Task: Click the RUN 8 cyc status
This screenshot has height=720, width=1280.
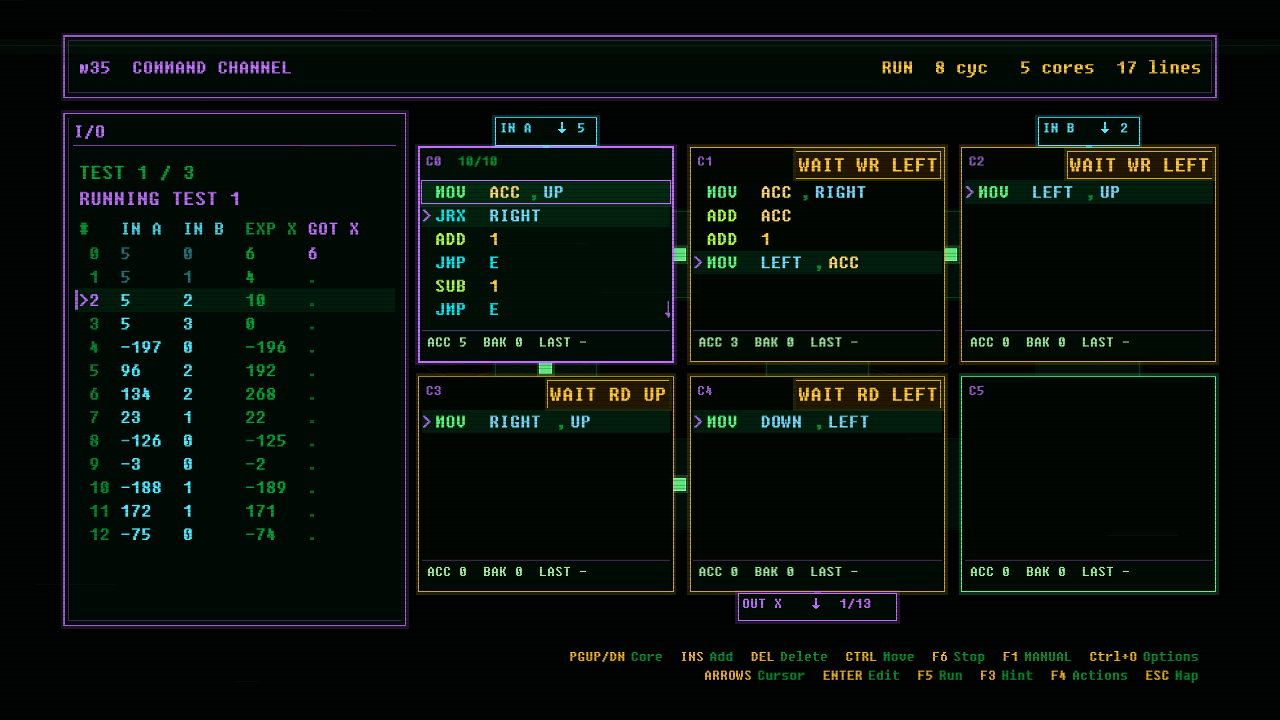Action: tap(934, 68)
